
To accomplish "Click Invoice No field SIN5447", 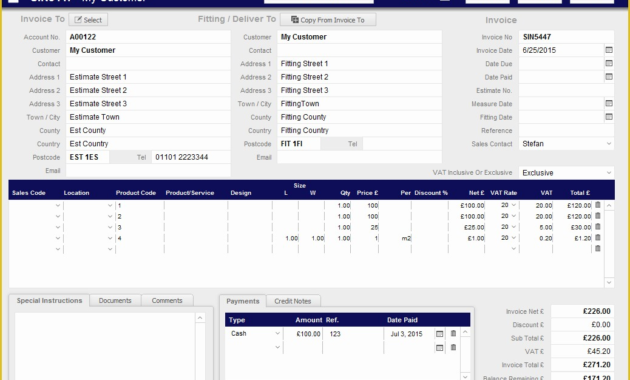I will 566,37.
